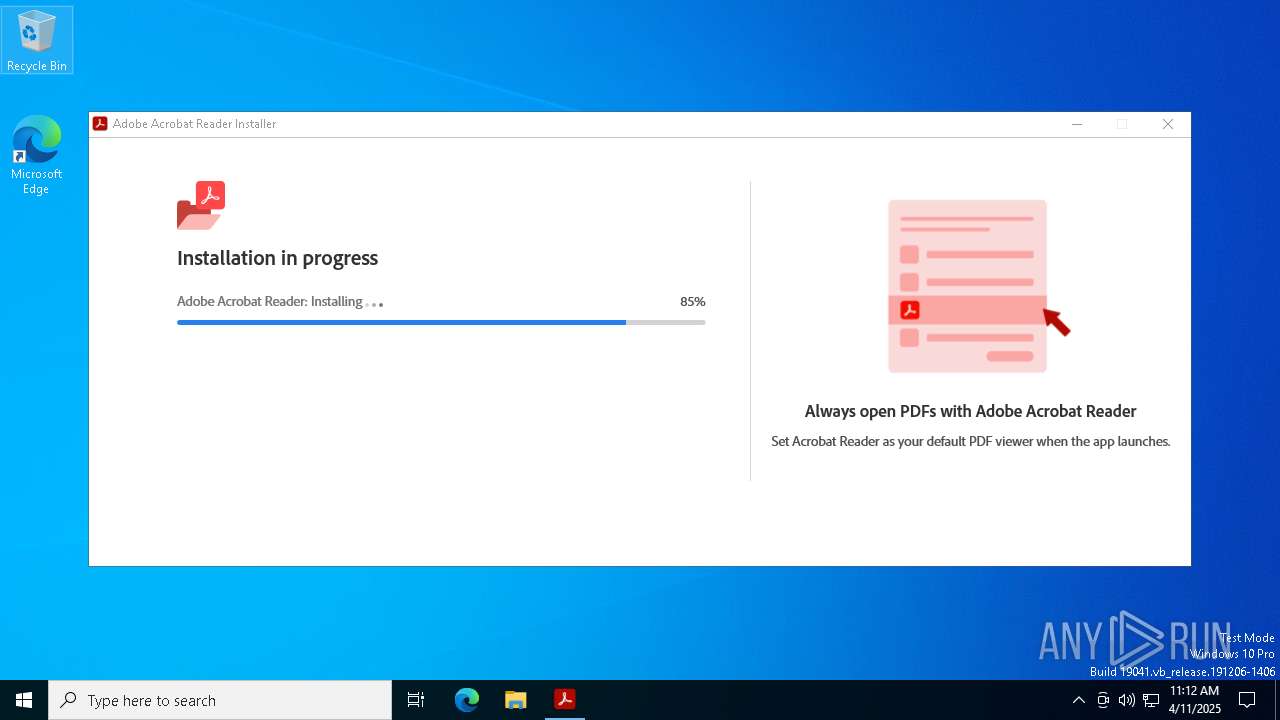Select the Adobe installer taskbar icon
The image size is (1280, 720).
tap(565, 700)
